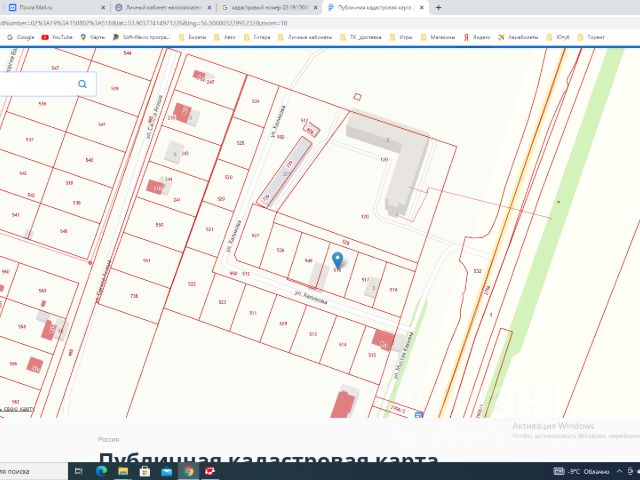Click parcel 523 on the map
This screenshot has width=640, height=480.
coord(222,302)
